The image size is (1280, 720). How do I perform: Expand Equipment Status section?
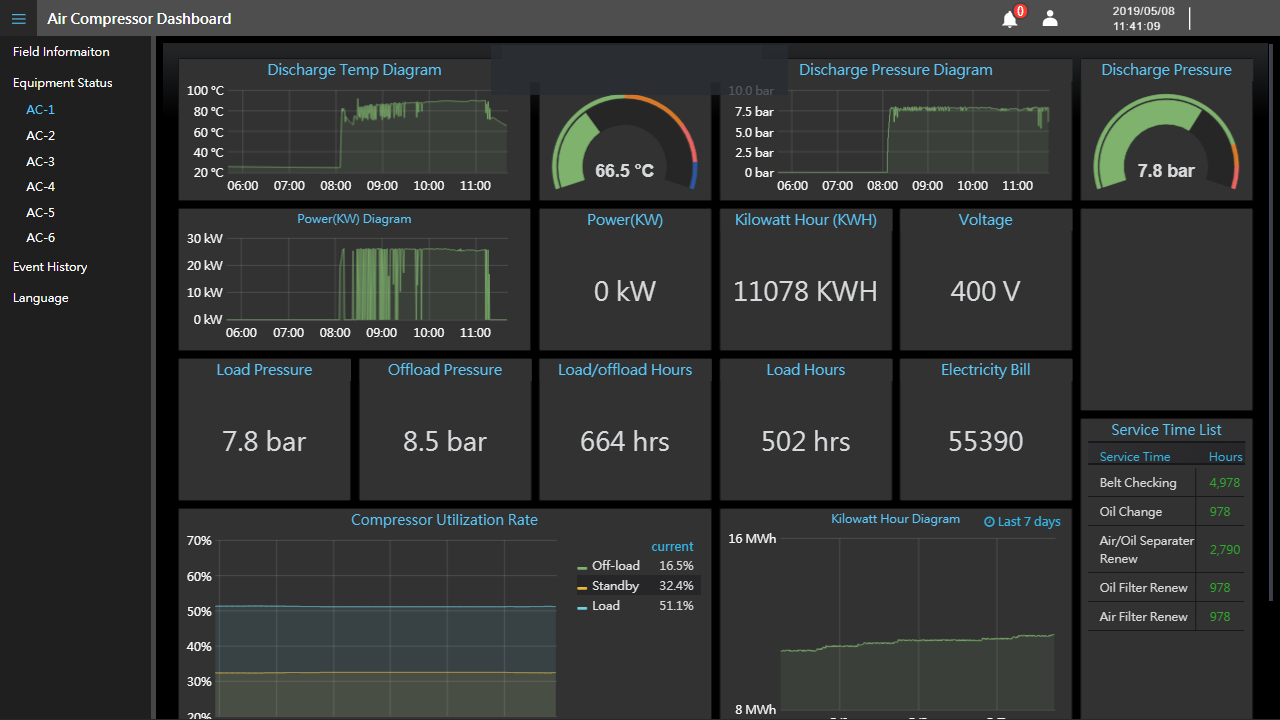[62, 83]
